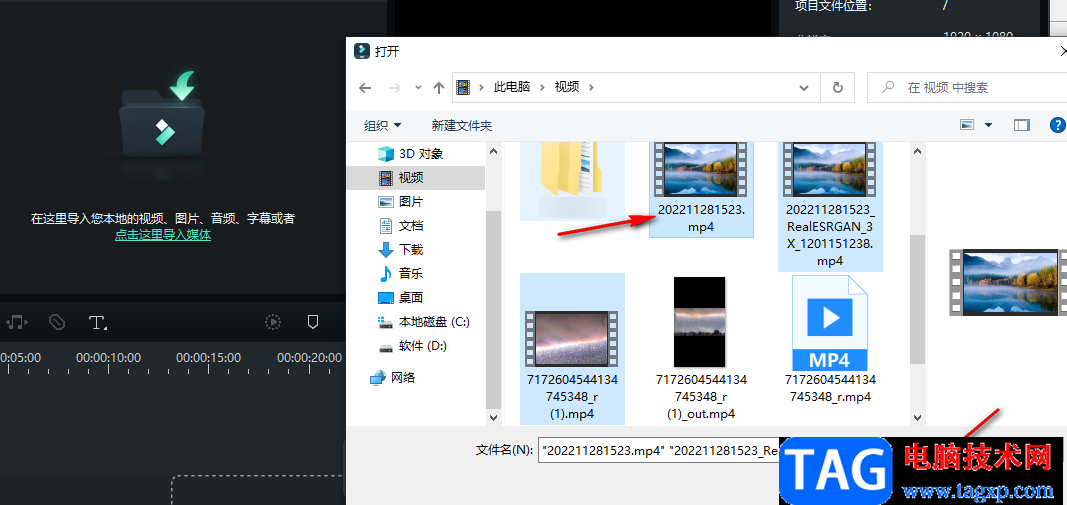Go up one folder level

point(439,88)
